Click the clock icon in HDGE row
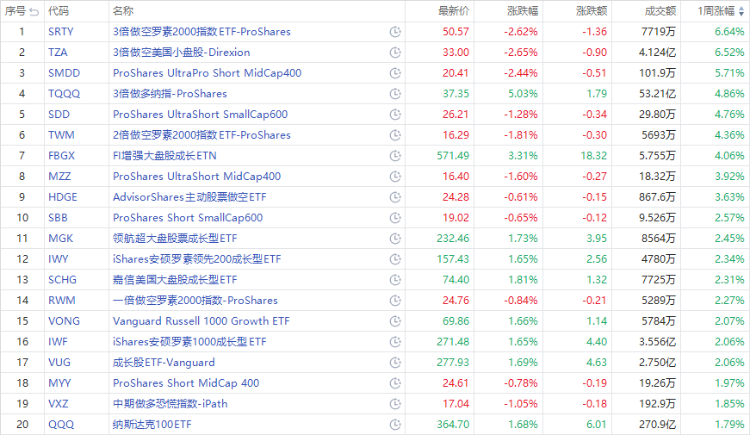The height and width of the screenshot is (435, 750). 395,197
